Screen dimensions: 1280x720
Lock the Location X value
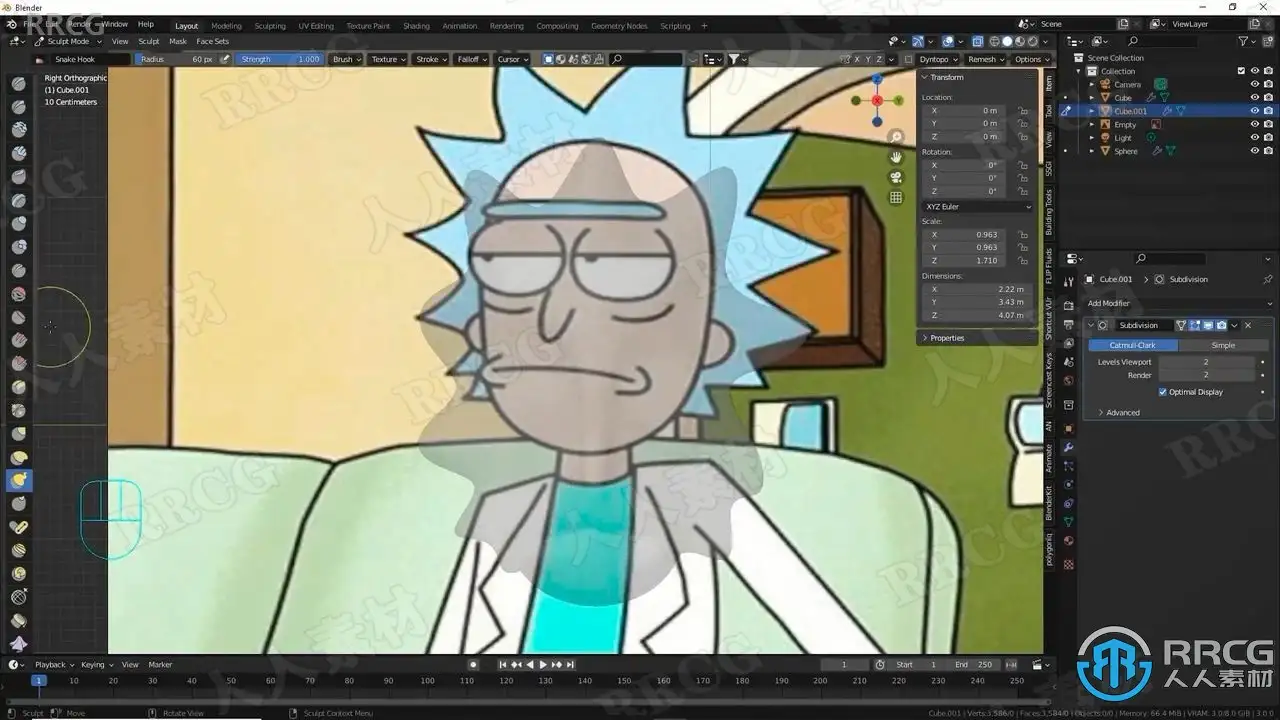pyautogui.click(x=1023, y=110)
